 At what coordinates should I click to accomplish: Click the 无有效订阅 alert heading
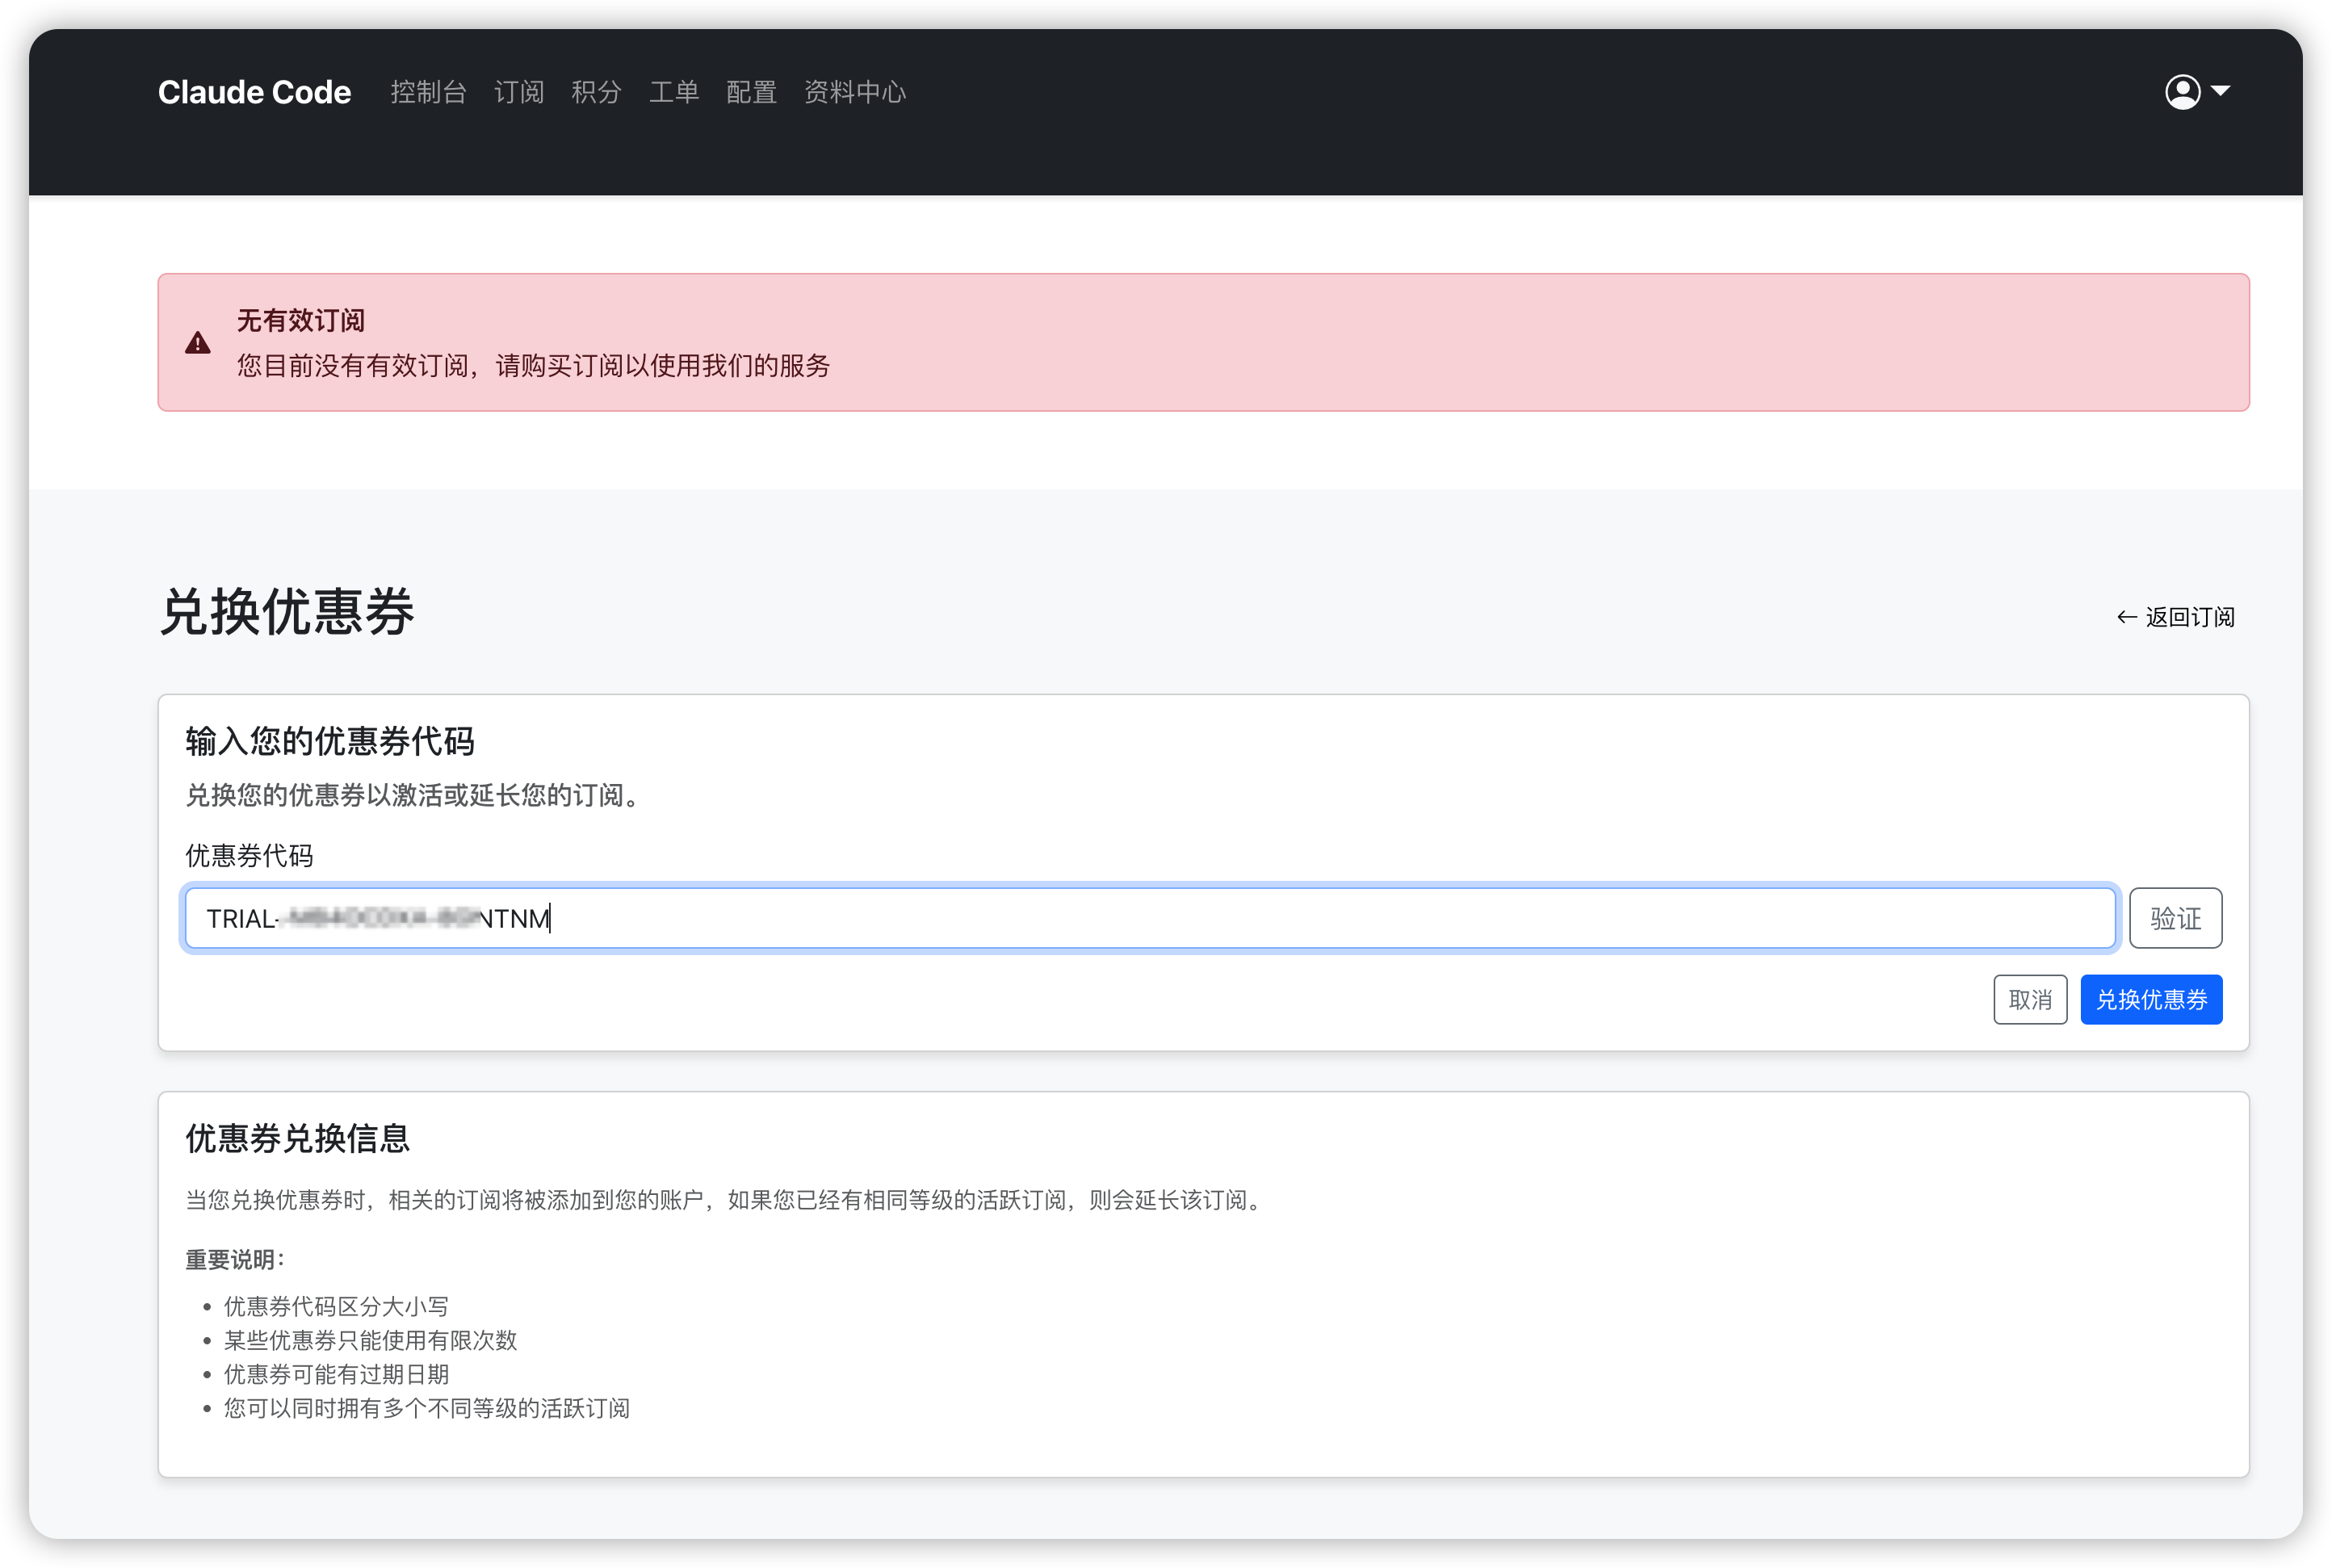coord(301,320)
